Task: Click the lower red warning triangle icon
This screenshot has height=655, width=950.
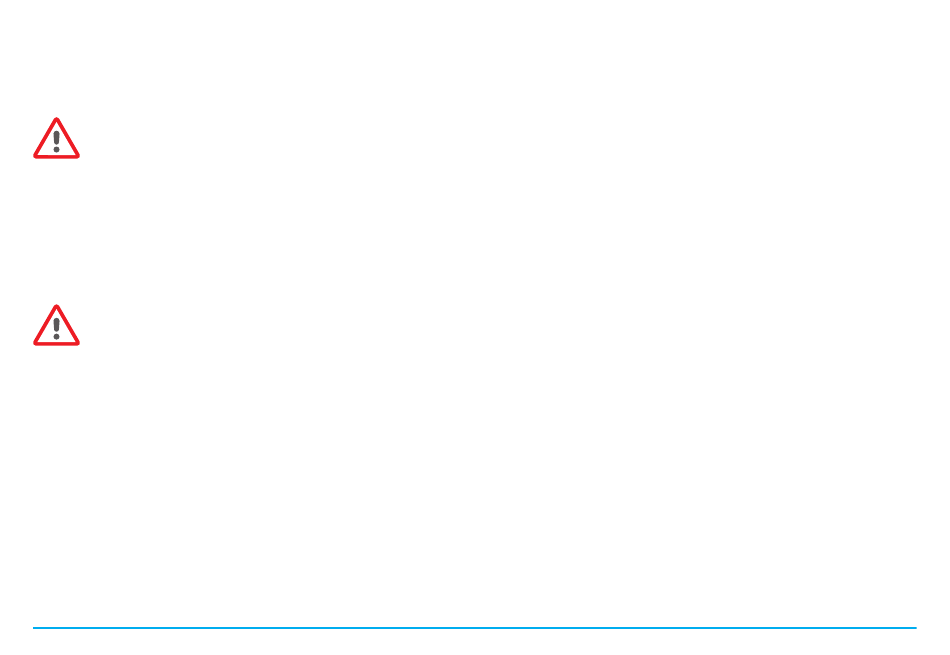Action: point(56,326)
